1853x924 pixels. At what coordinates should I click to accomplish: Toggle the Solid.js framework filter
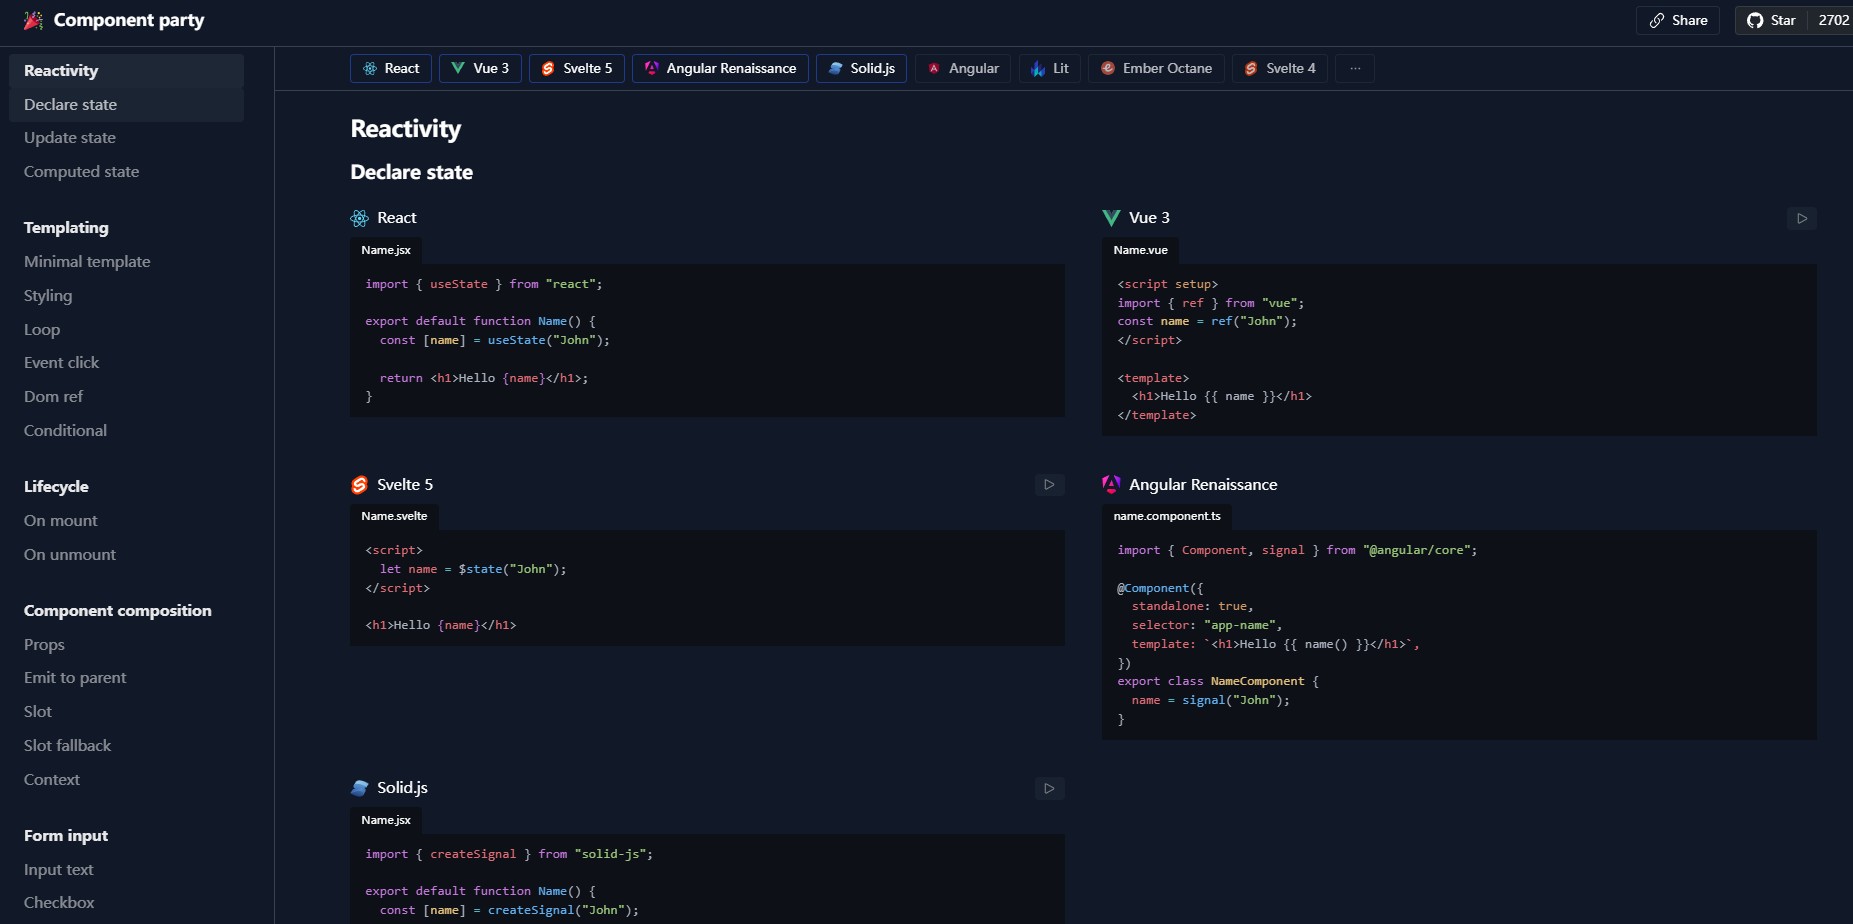coord(861,68)
